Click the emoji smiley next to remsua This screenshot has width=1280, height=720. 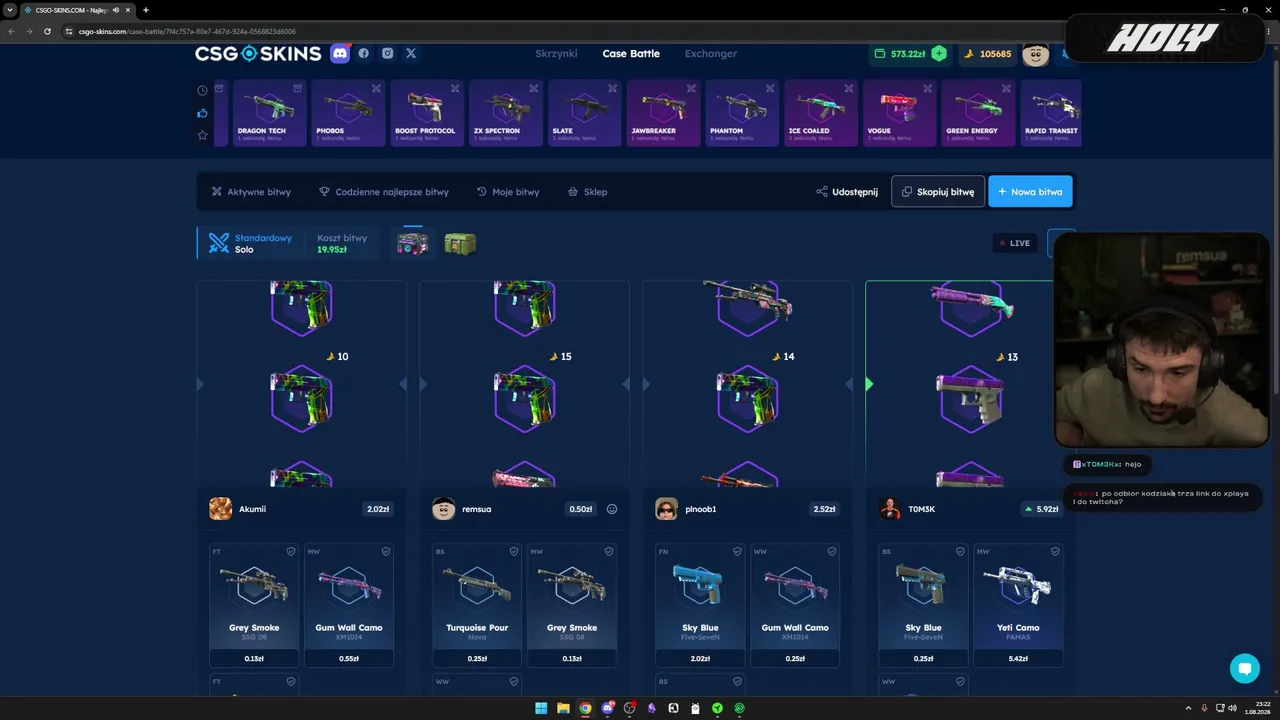tap(612, 509)
